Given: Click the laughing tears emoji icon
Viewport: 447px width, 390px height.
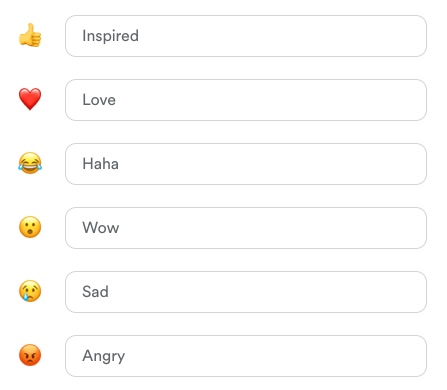Looking at the screenshot, I should (x=30, y=163).
